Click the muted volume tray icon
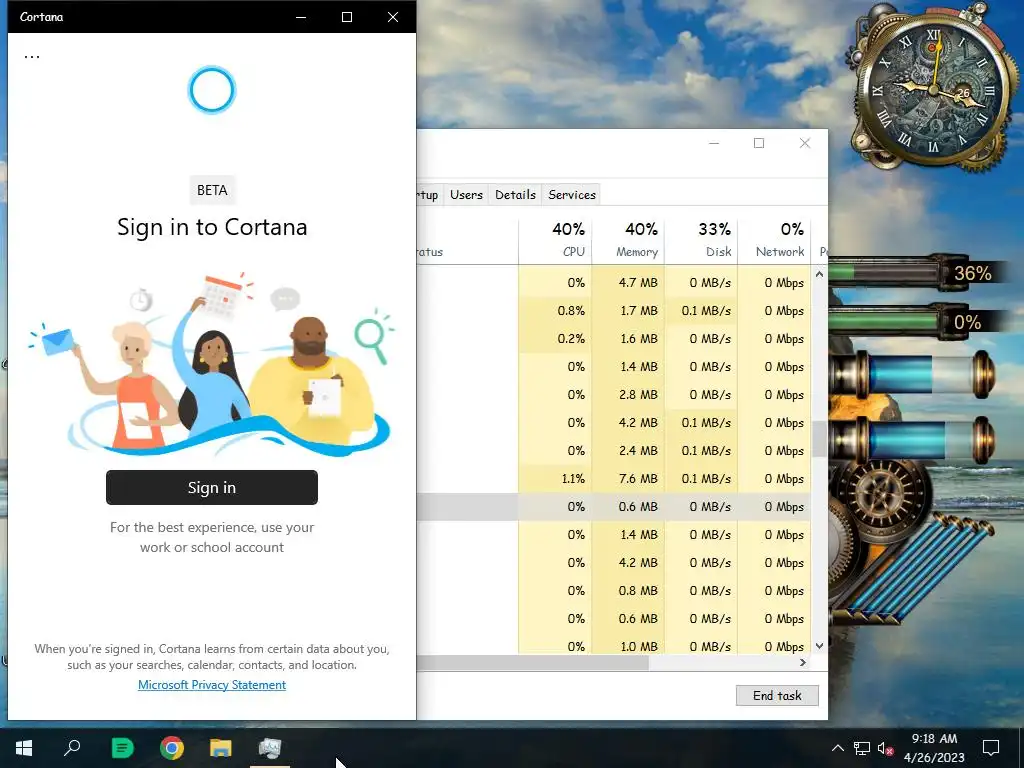1024x768 pixels. point(885,748)
